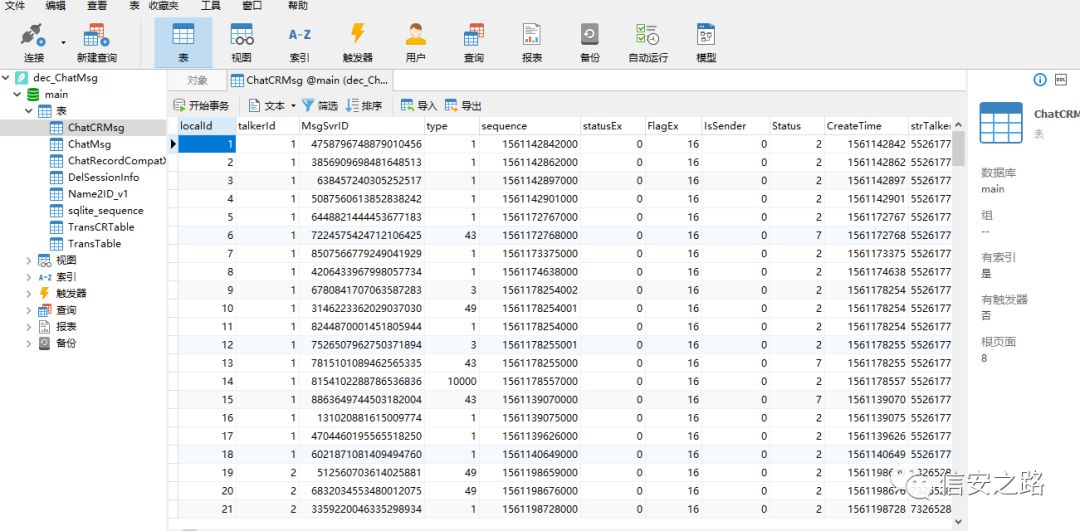
Task: Switch to the Objects (对象) tab
Action: tap(197, 80)
